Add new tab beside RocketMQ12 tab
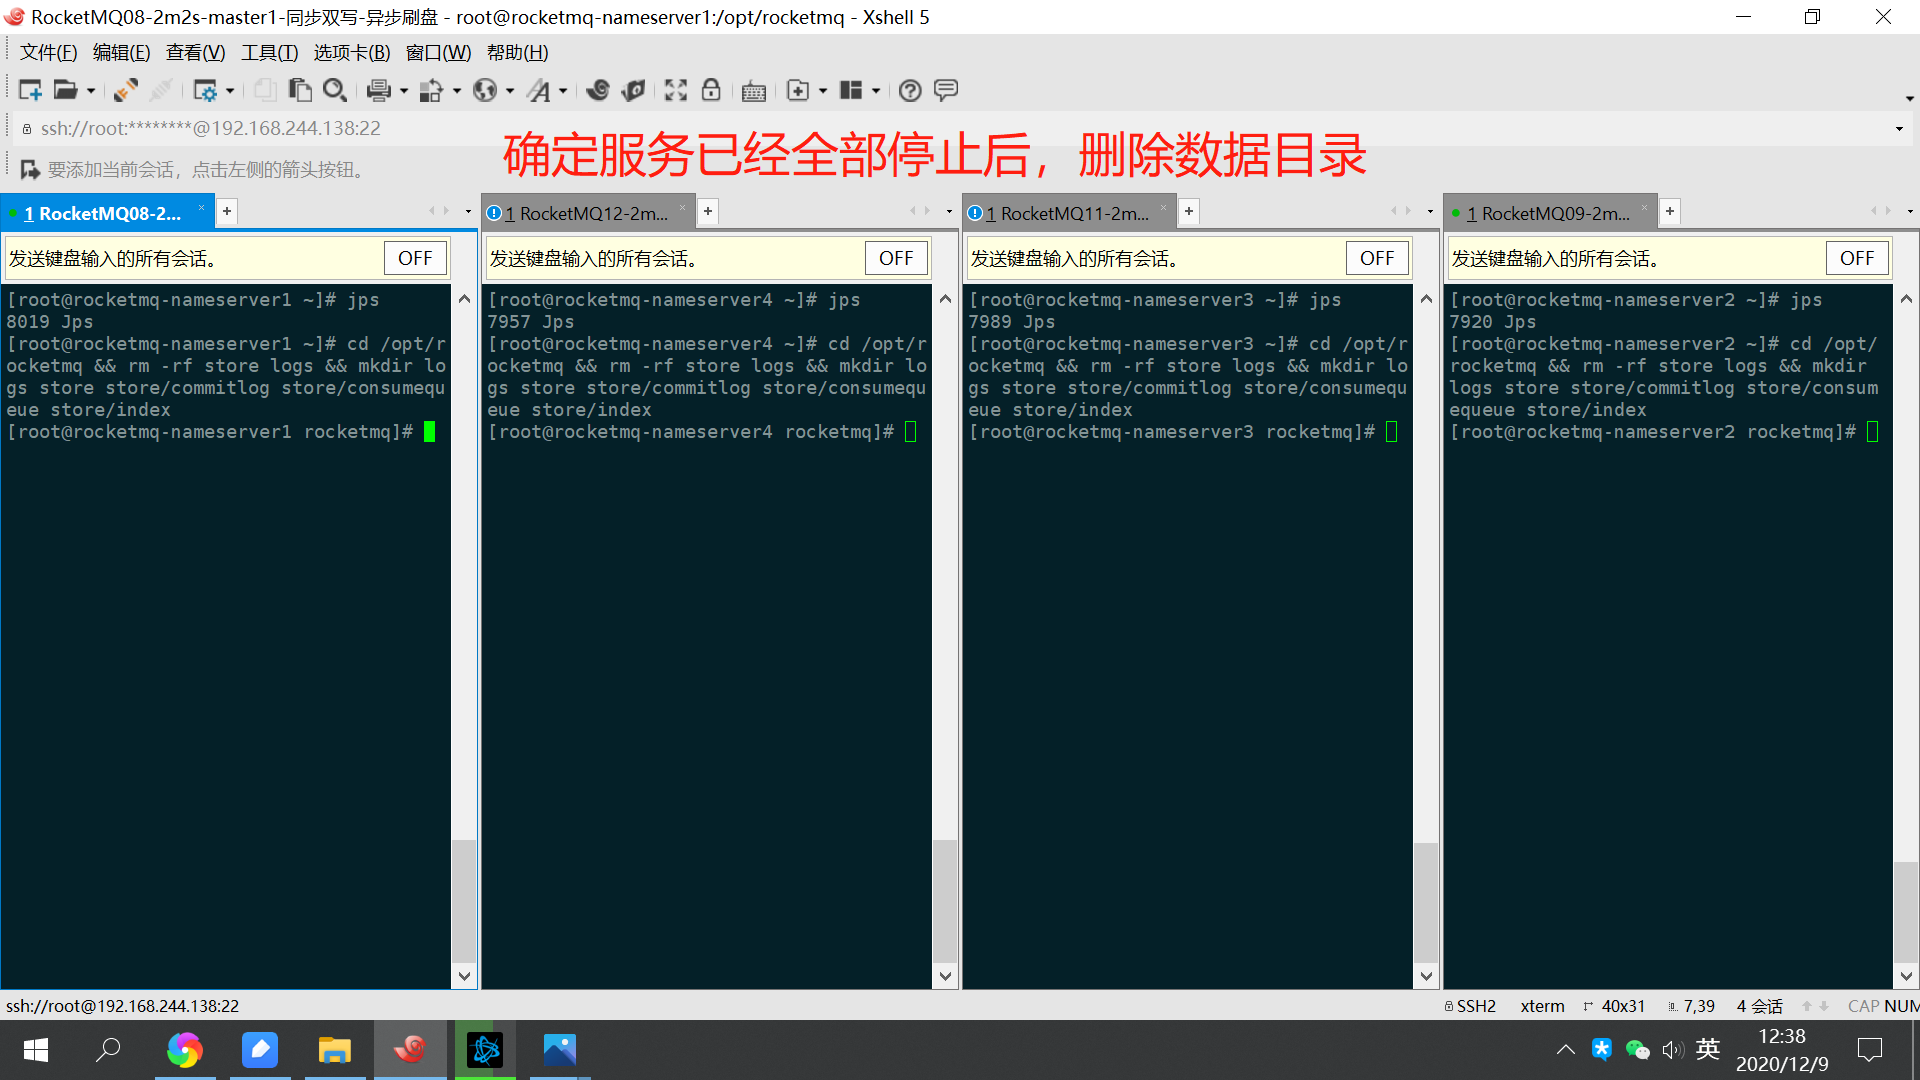This screenshot has height=1080, width=1920. (x=708, y=211)
